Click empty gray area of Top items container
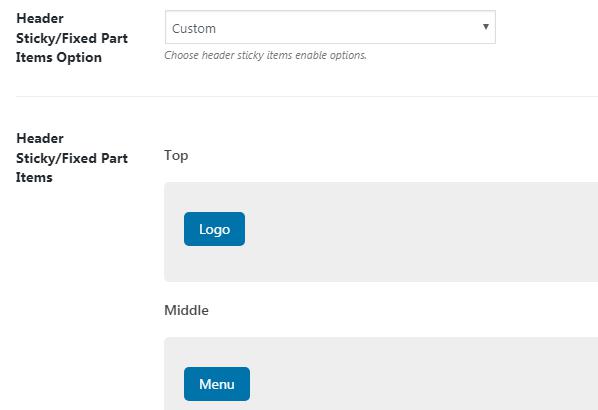Image resolution: width=598 pixels, height=410 pixels. pos(420,232)
